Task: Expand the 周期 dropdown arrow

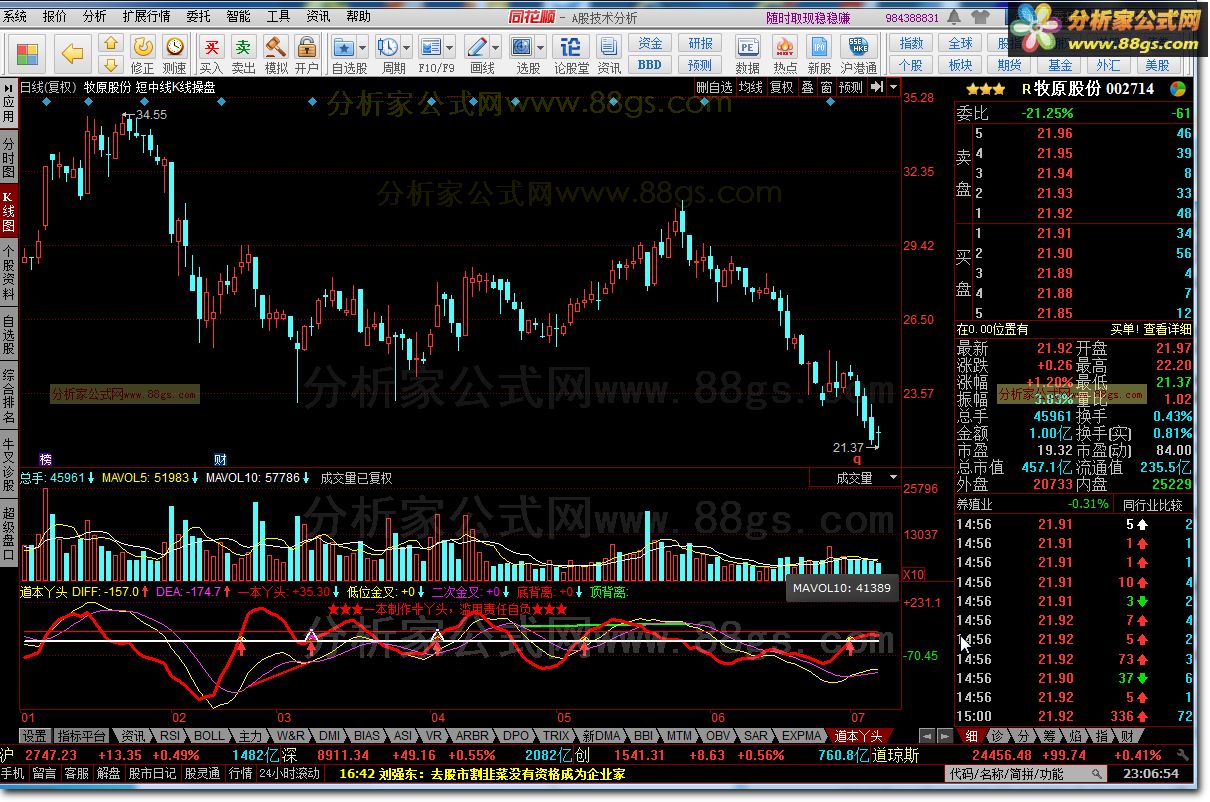Action: click(406, 48)
